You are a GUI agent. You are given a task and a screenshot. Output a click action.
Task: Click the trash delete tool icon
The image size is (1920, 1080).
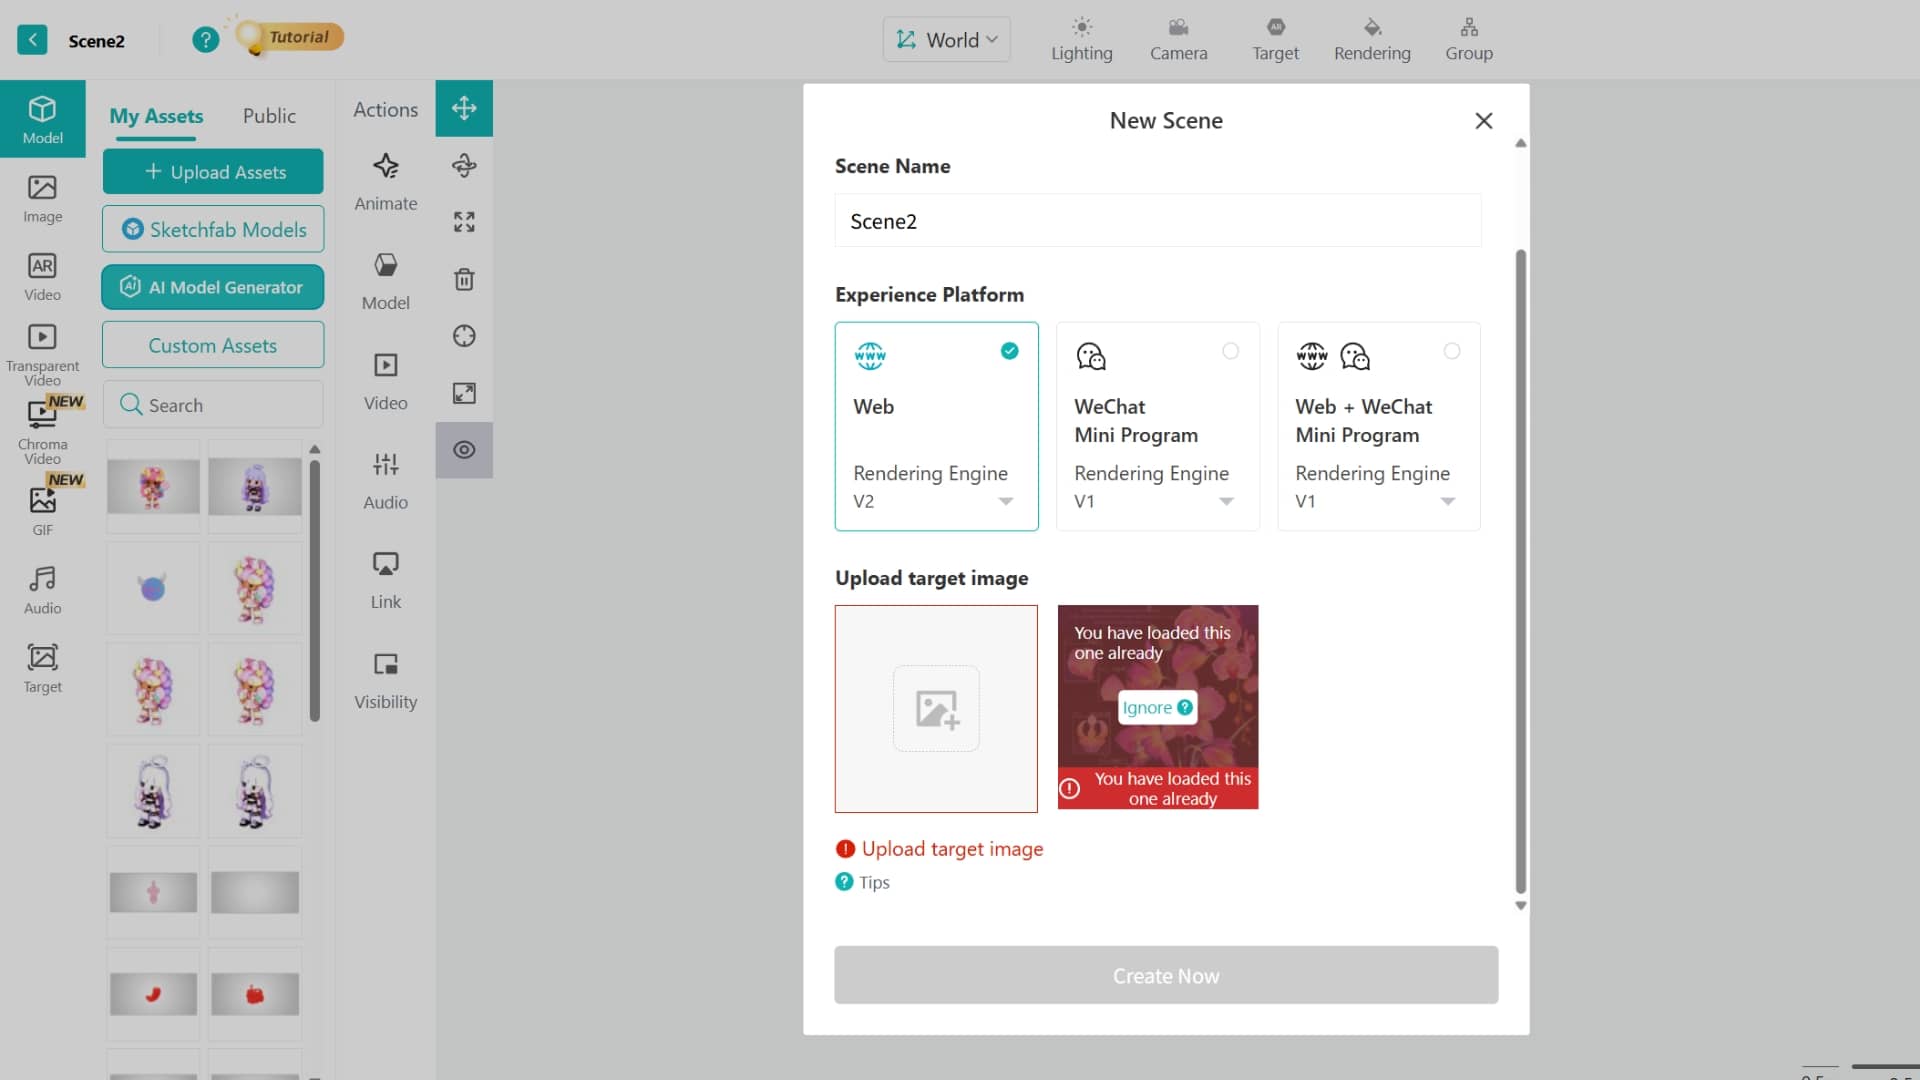[464, 279]
